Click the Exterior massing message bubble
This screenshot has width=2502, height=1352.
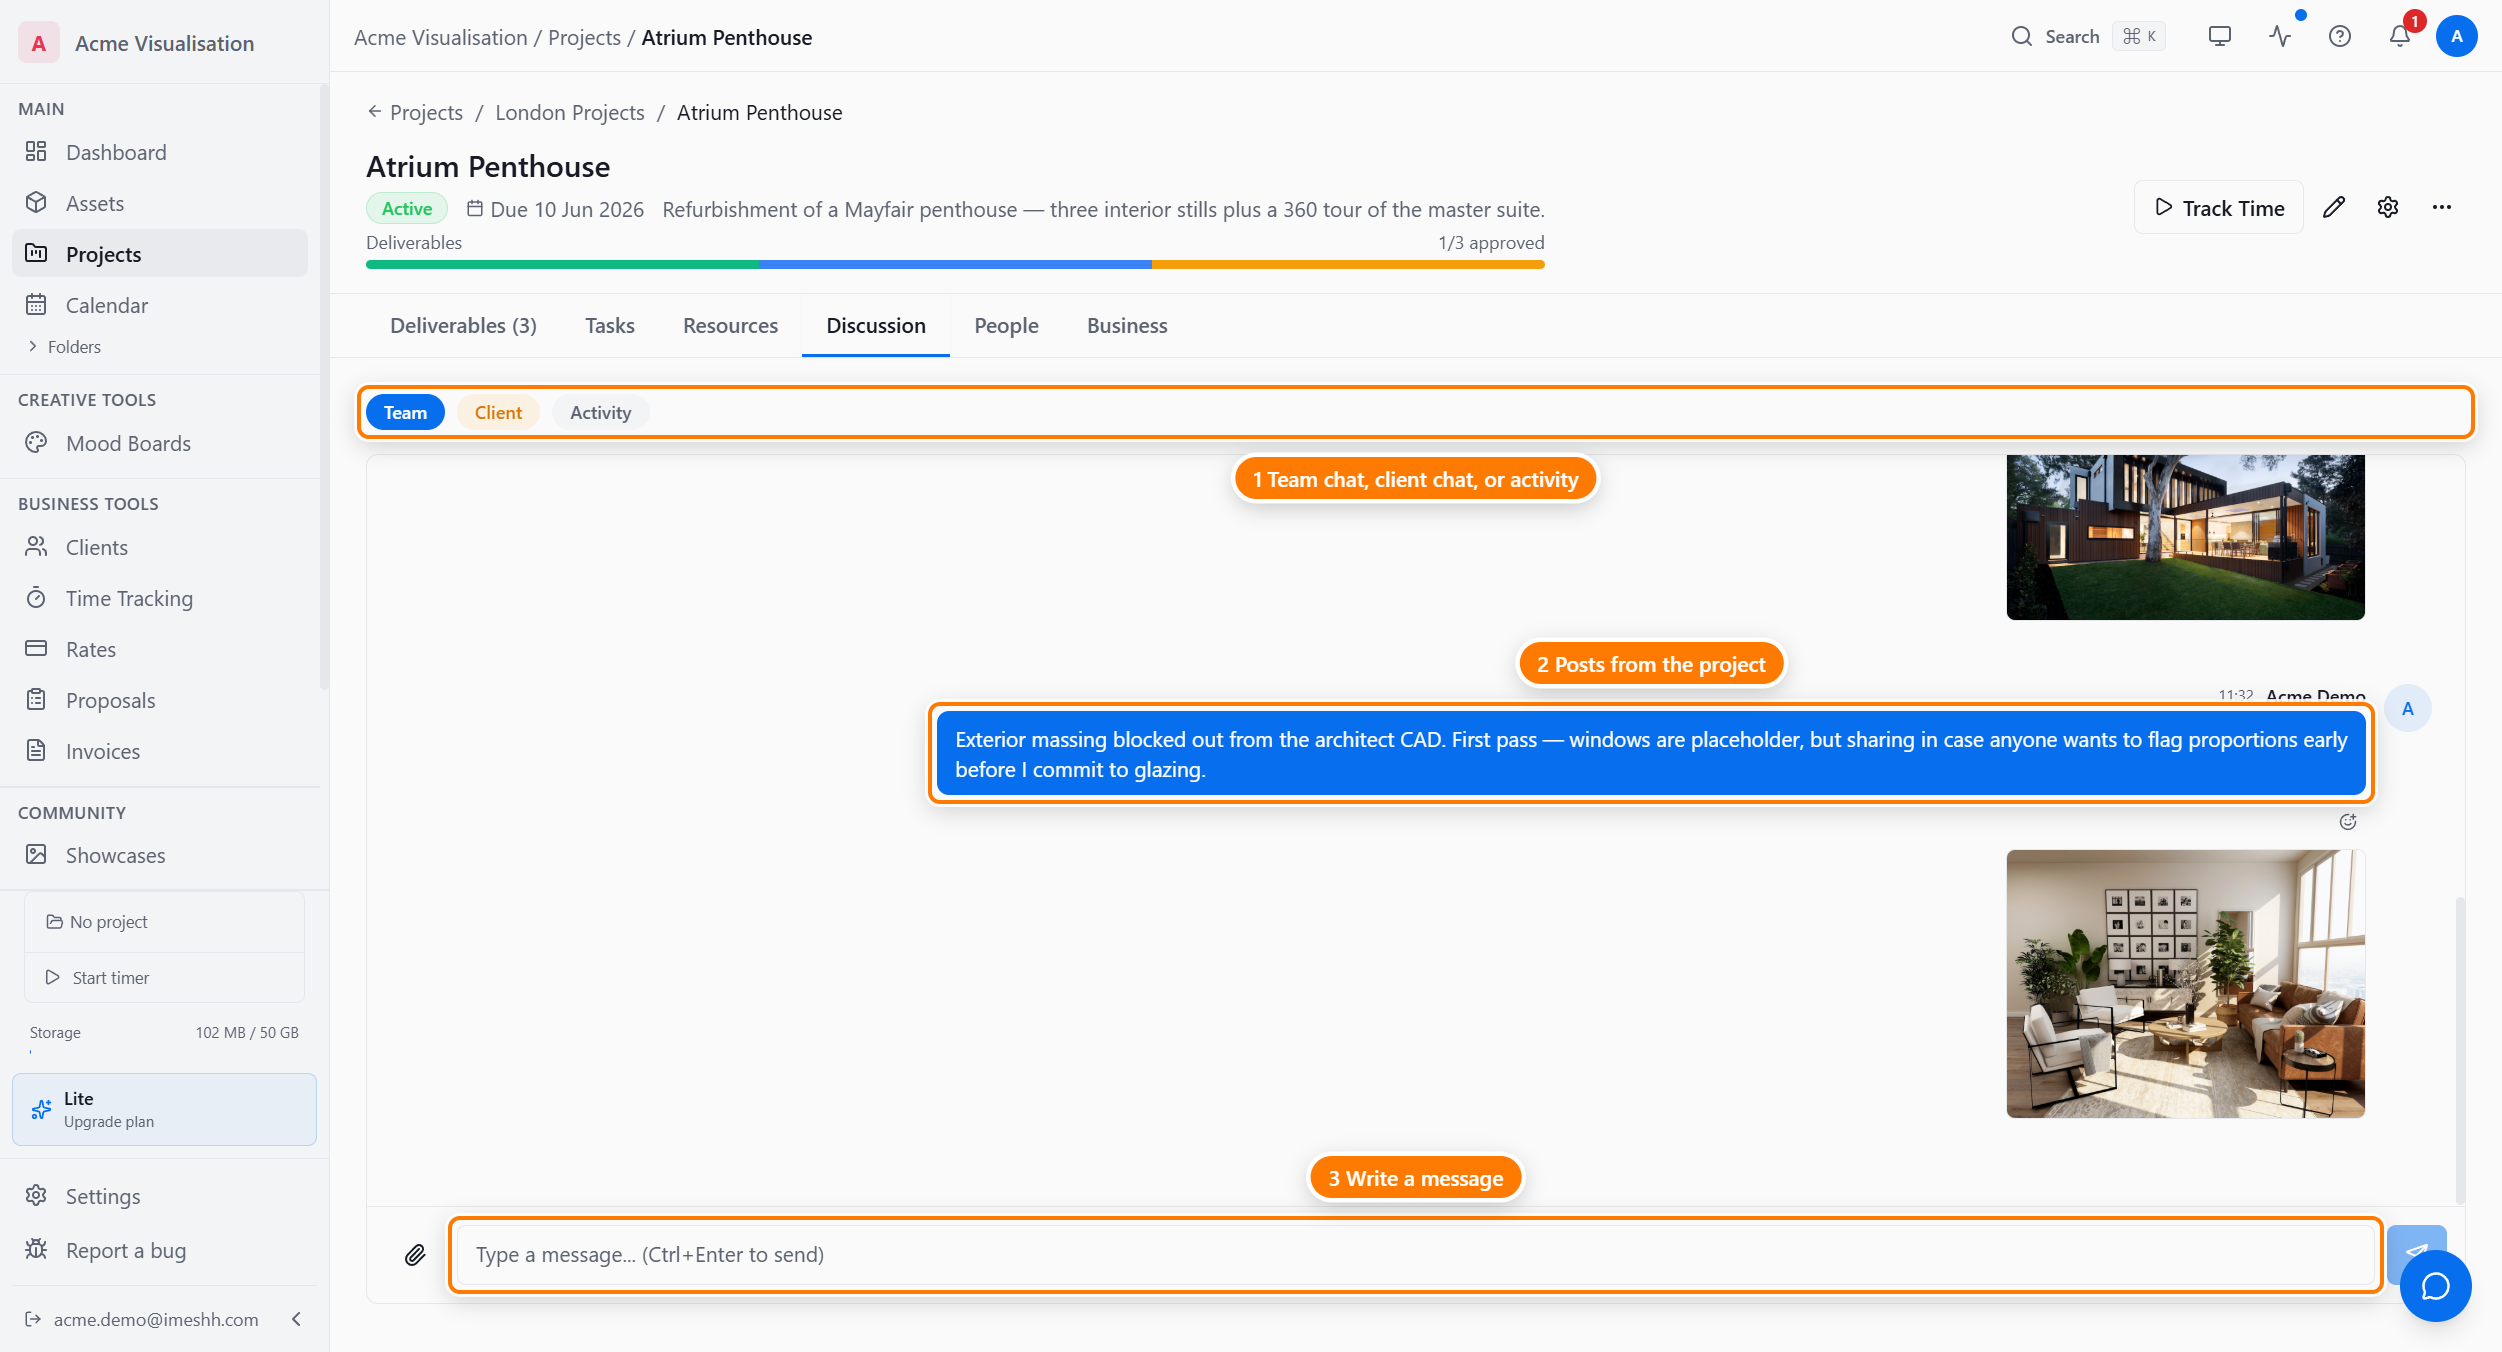1651,754
